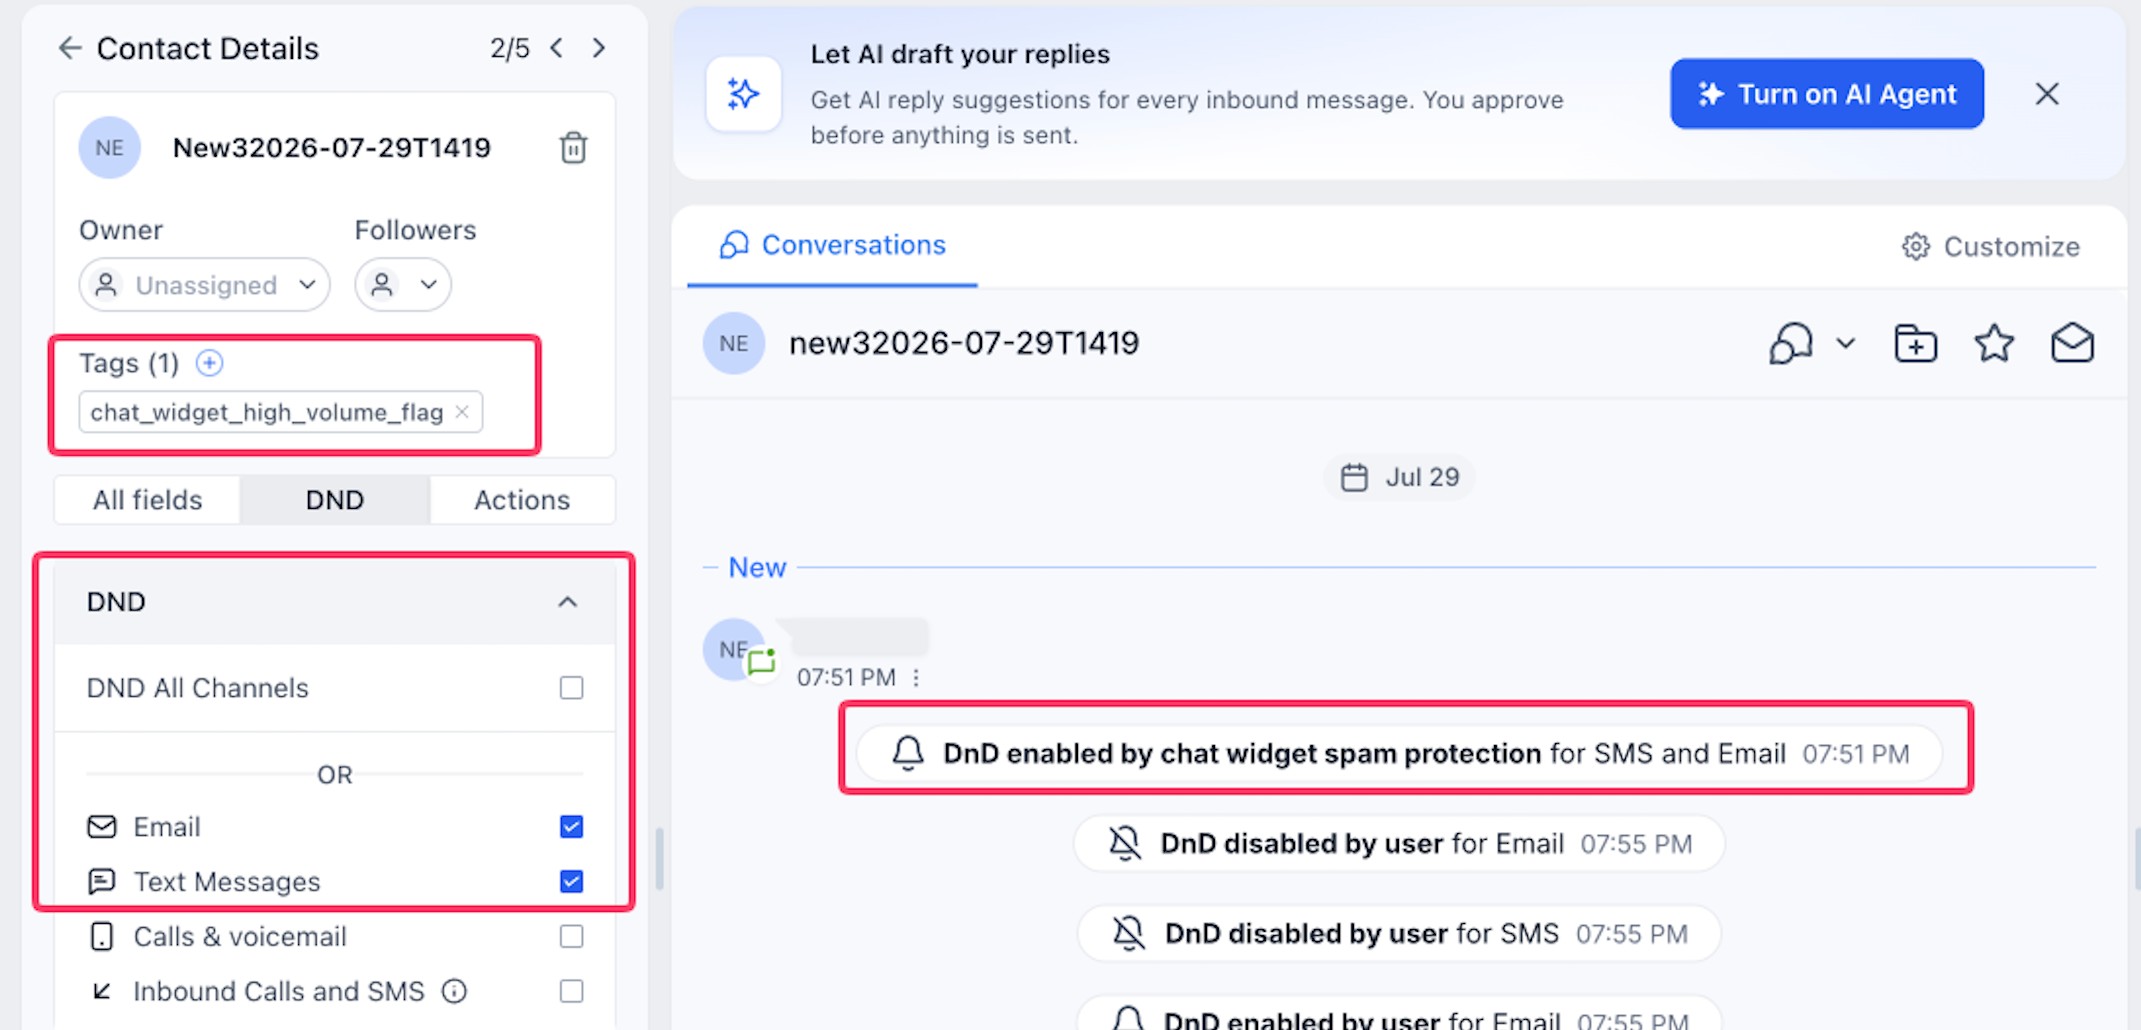Enable Calls & voicemail DND checkbox

coord(571,937)
